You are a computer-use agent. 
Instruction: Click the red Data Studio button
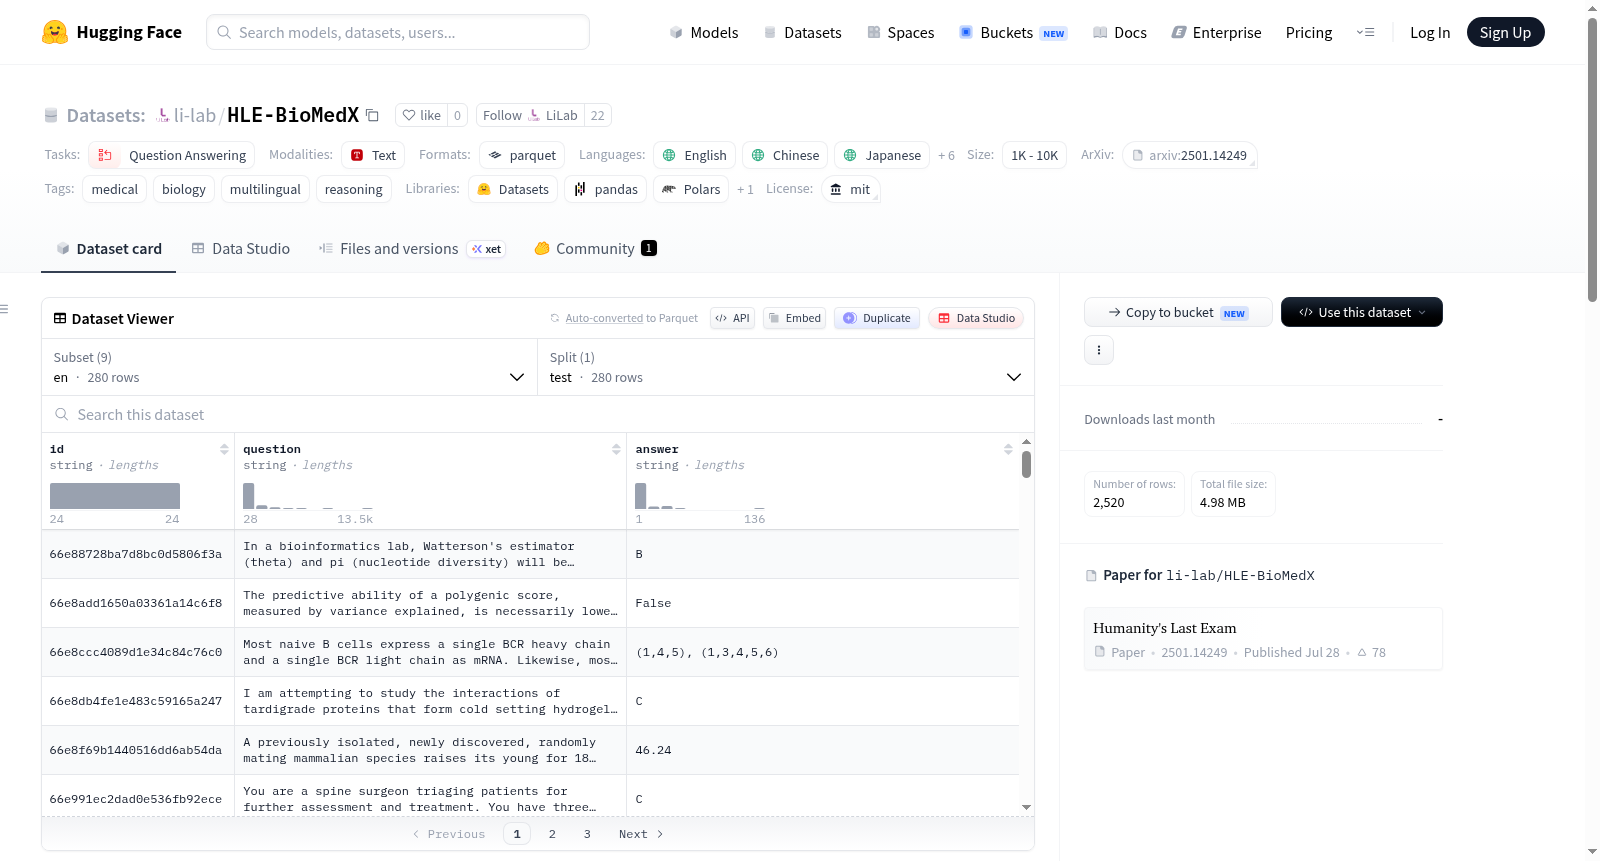976,318
